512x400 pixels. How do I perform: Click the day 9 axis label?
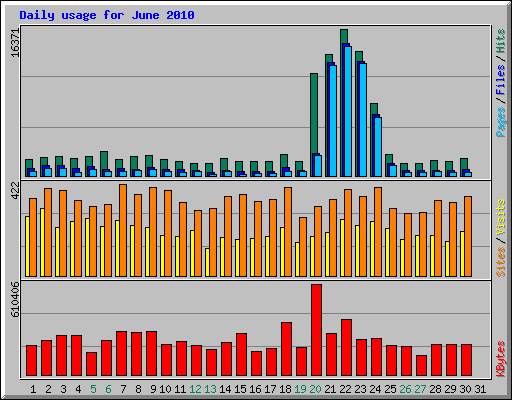[153, 389]
